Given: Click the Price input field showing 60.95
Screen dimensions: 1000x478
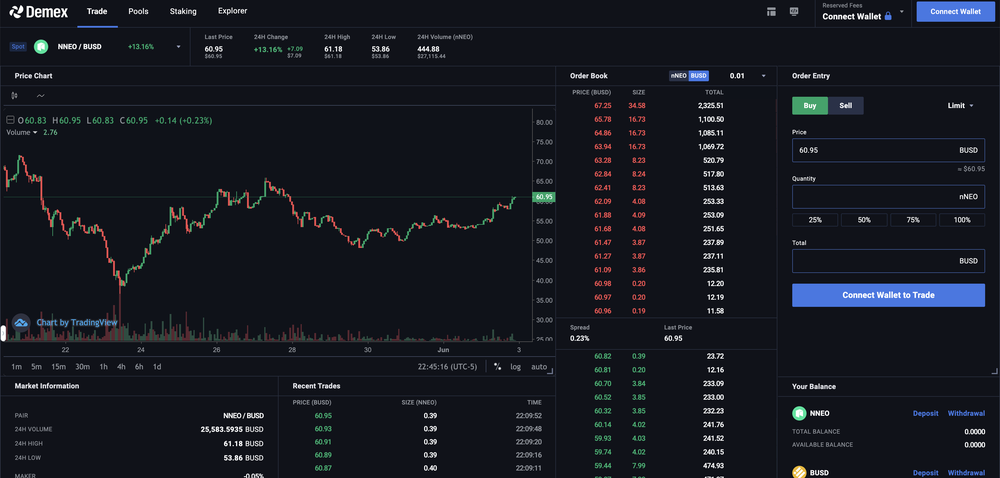Looking at the screenshot, I should pos(888,150).
